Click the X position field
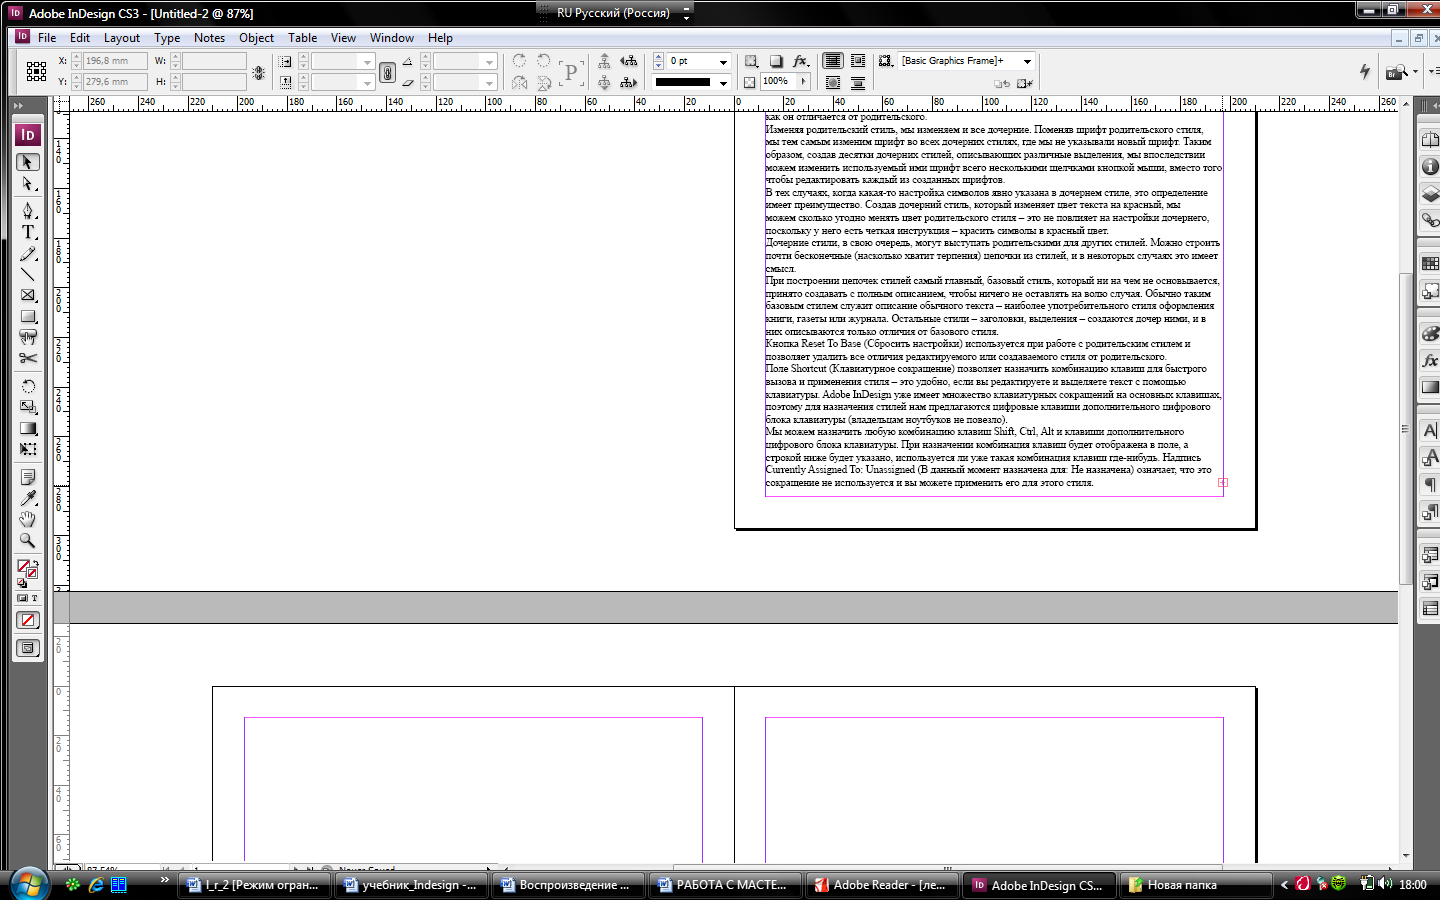1440x900 pixels. point(114,61)
